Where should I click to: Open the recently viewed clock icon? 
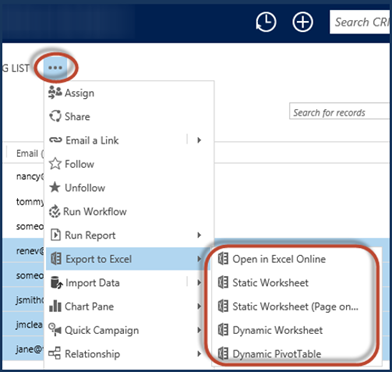(x=266, y=23)
